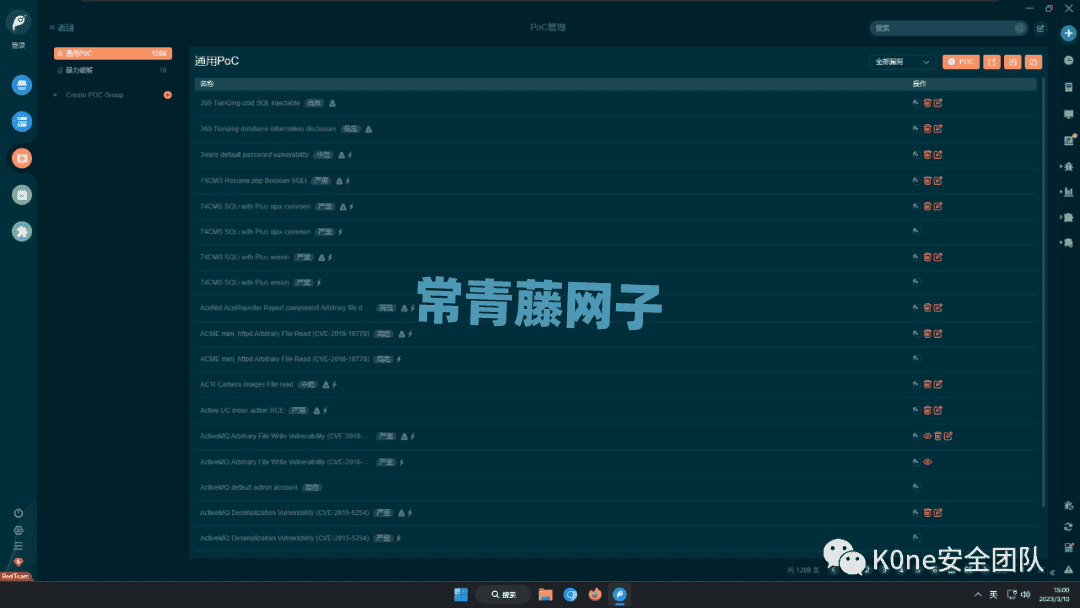1080x608 pixels.
Task: Edit the 3ware default password vulnerability PoC
Action: pos(938,155)
